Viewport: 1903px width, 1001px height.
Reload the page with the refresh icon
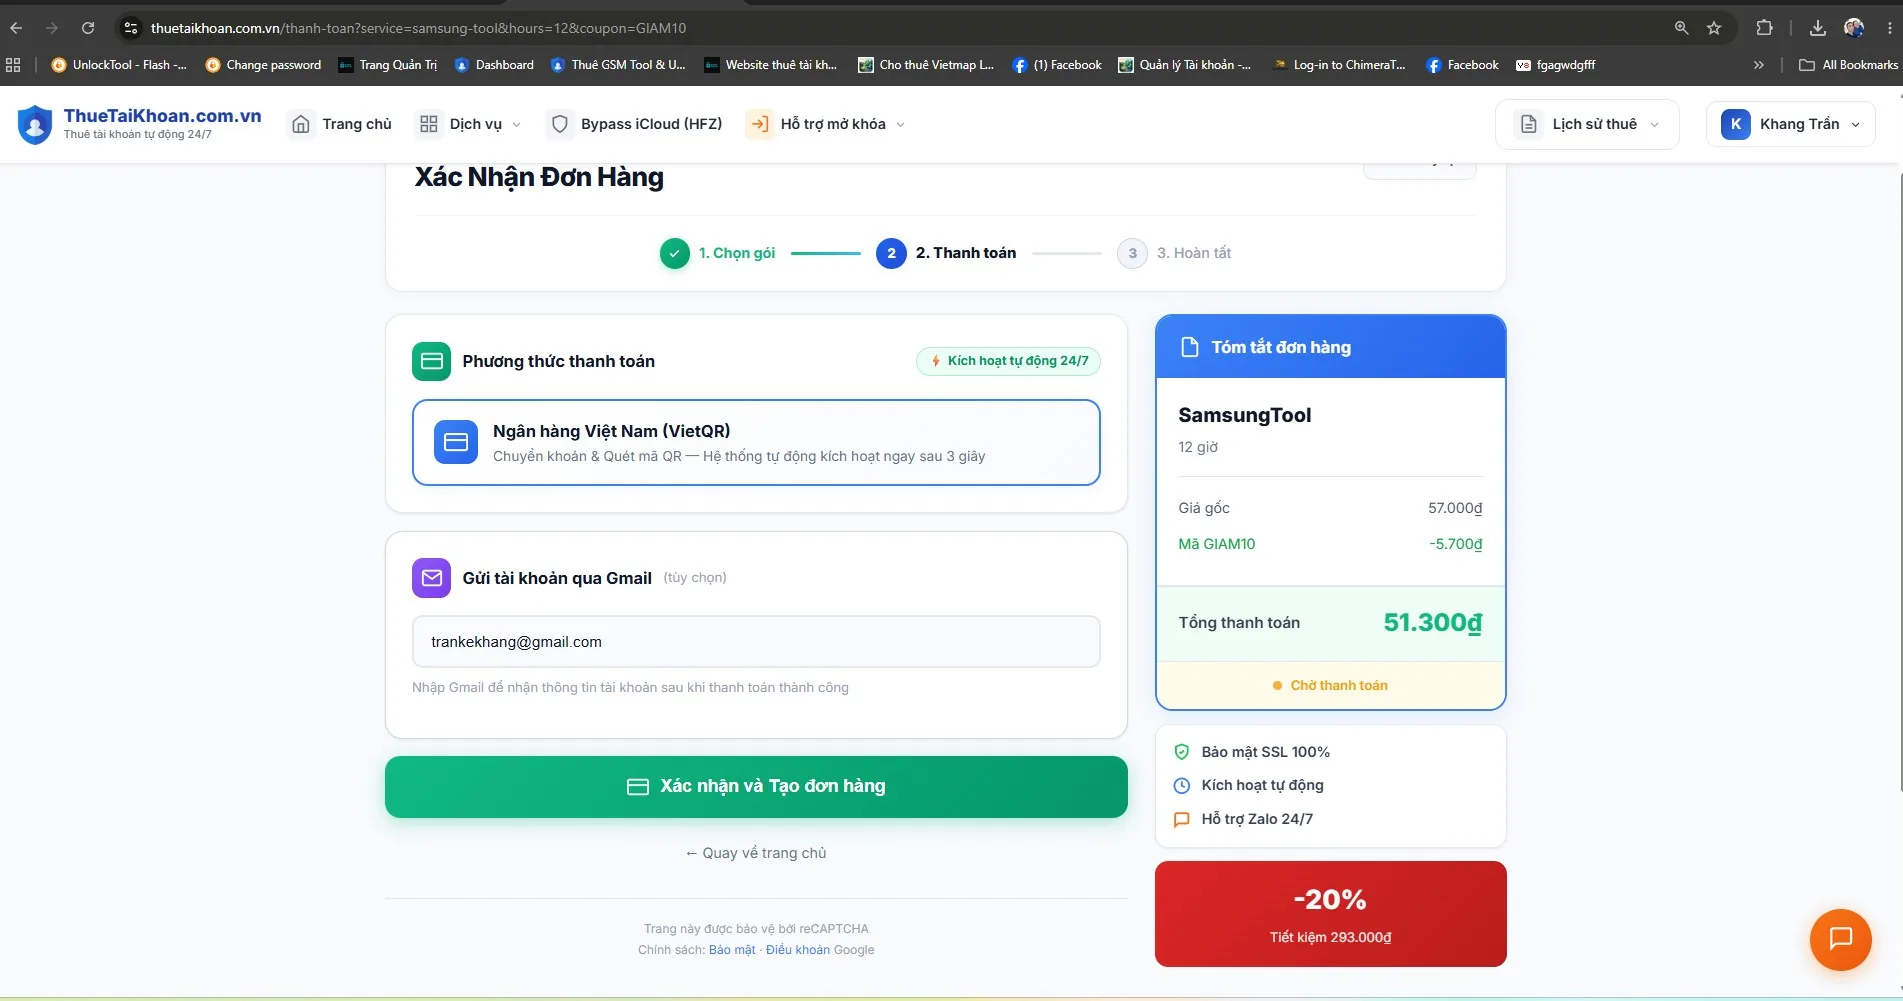(x=88, y=28)
